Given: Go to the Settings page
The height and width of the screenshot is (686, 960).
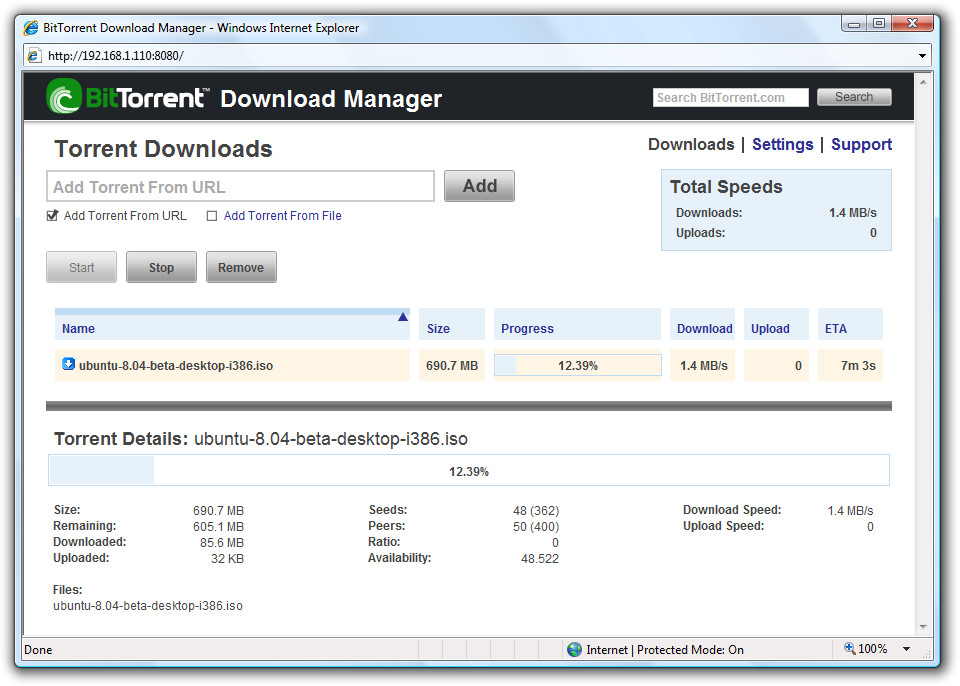Looking at the screenshot, I should pos(782,145).
